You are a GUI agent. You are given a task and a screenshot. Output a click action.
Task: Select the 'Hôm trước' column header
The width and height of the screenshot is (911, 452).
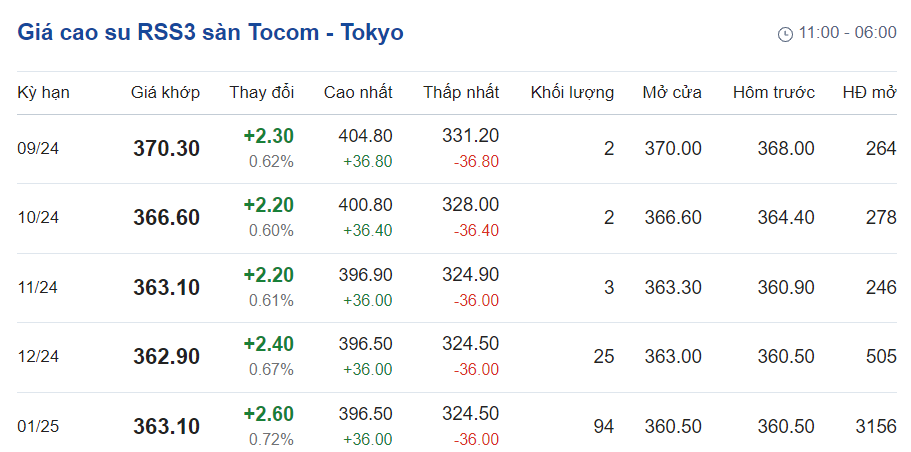pos(773,93)
